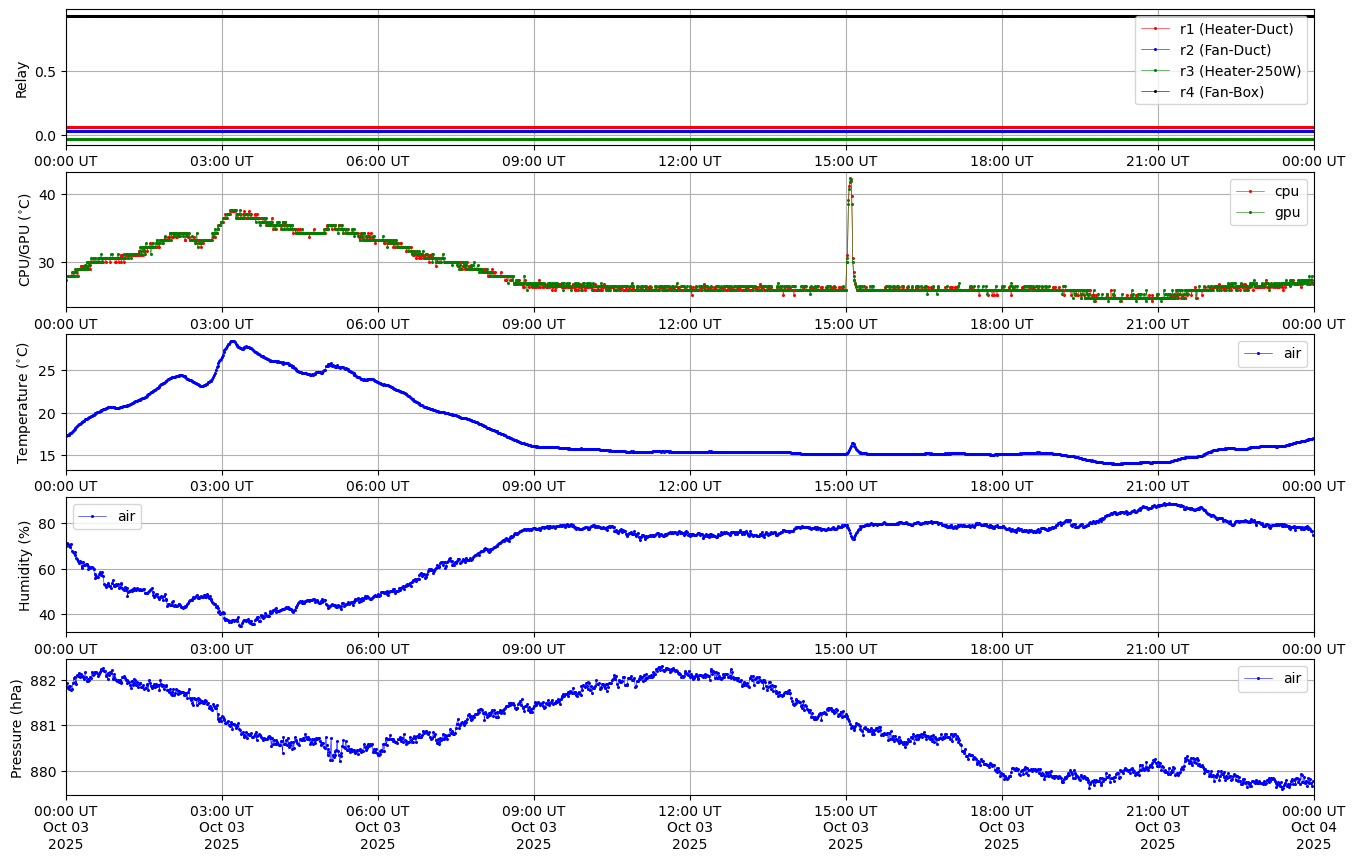
Task: Click the Pressure (hPa) y-axis label
Action: point(17,728)
